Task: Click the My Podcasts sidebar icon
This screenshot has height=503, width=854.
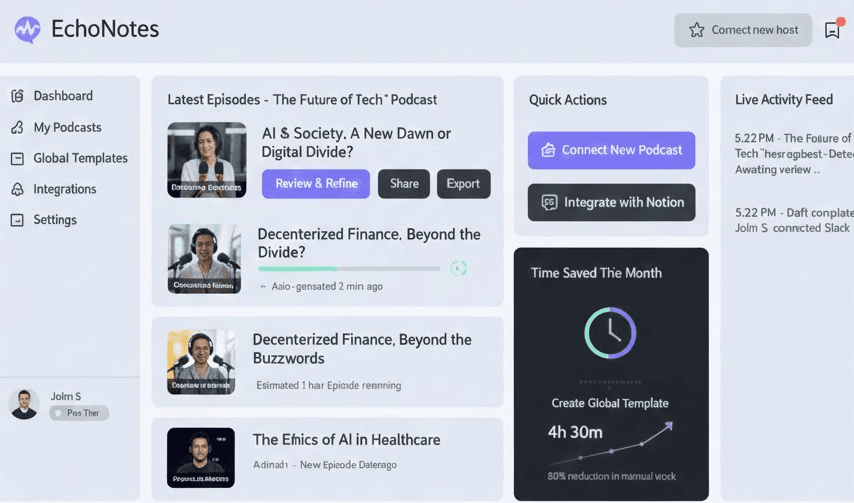Action: click(17, 127)
